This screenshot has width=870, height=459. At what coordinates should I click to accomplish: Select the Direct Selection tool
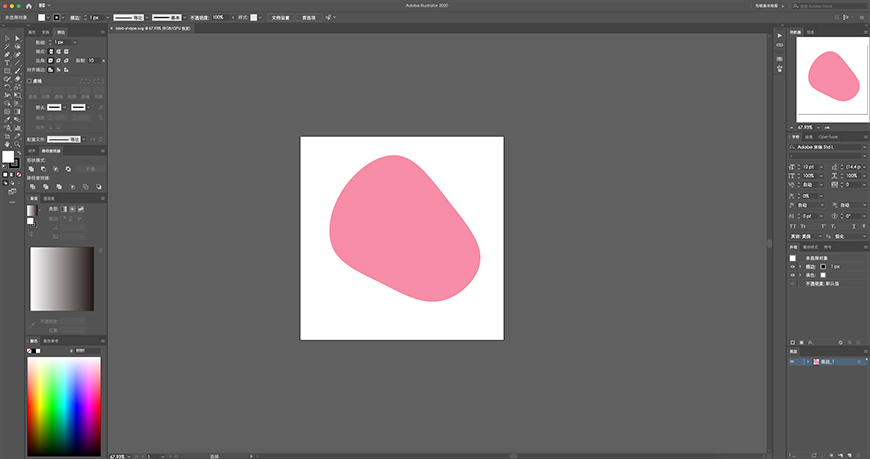[x=17, y=38]
